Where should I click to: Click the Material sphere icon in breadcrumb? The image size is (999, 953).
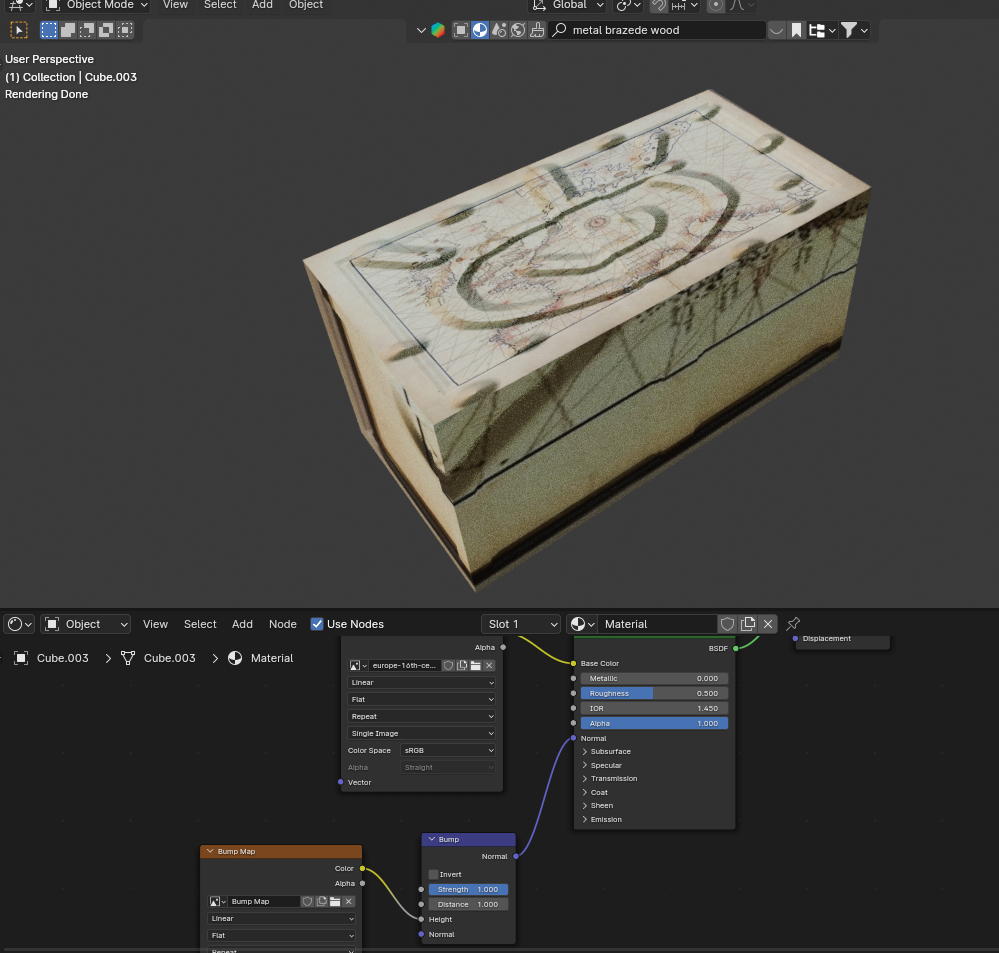tap(235, 658)
